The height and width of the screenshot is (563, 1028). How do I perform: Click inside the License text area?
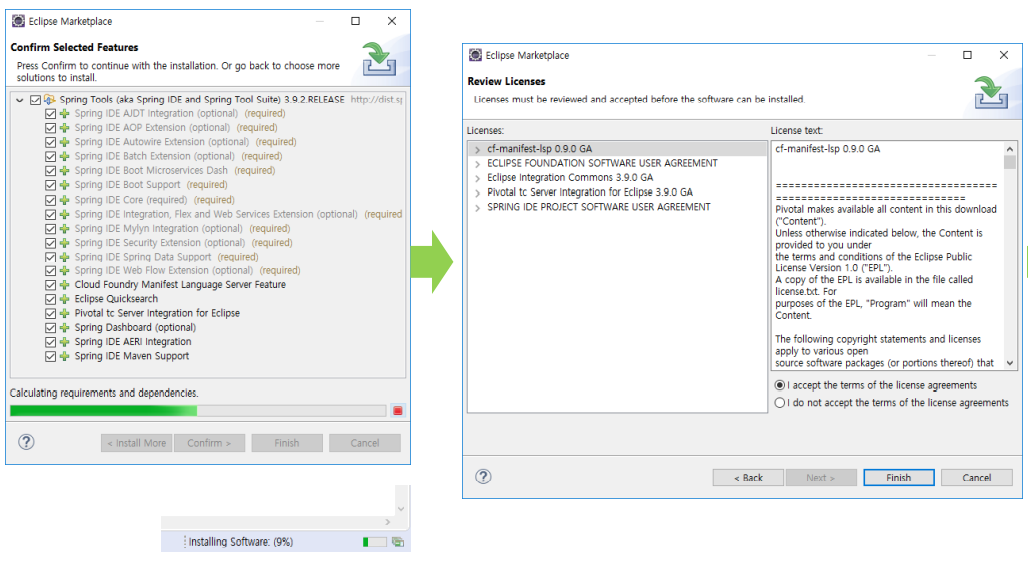coord(888,256)
